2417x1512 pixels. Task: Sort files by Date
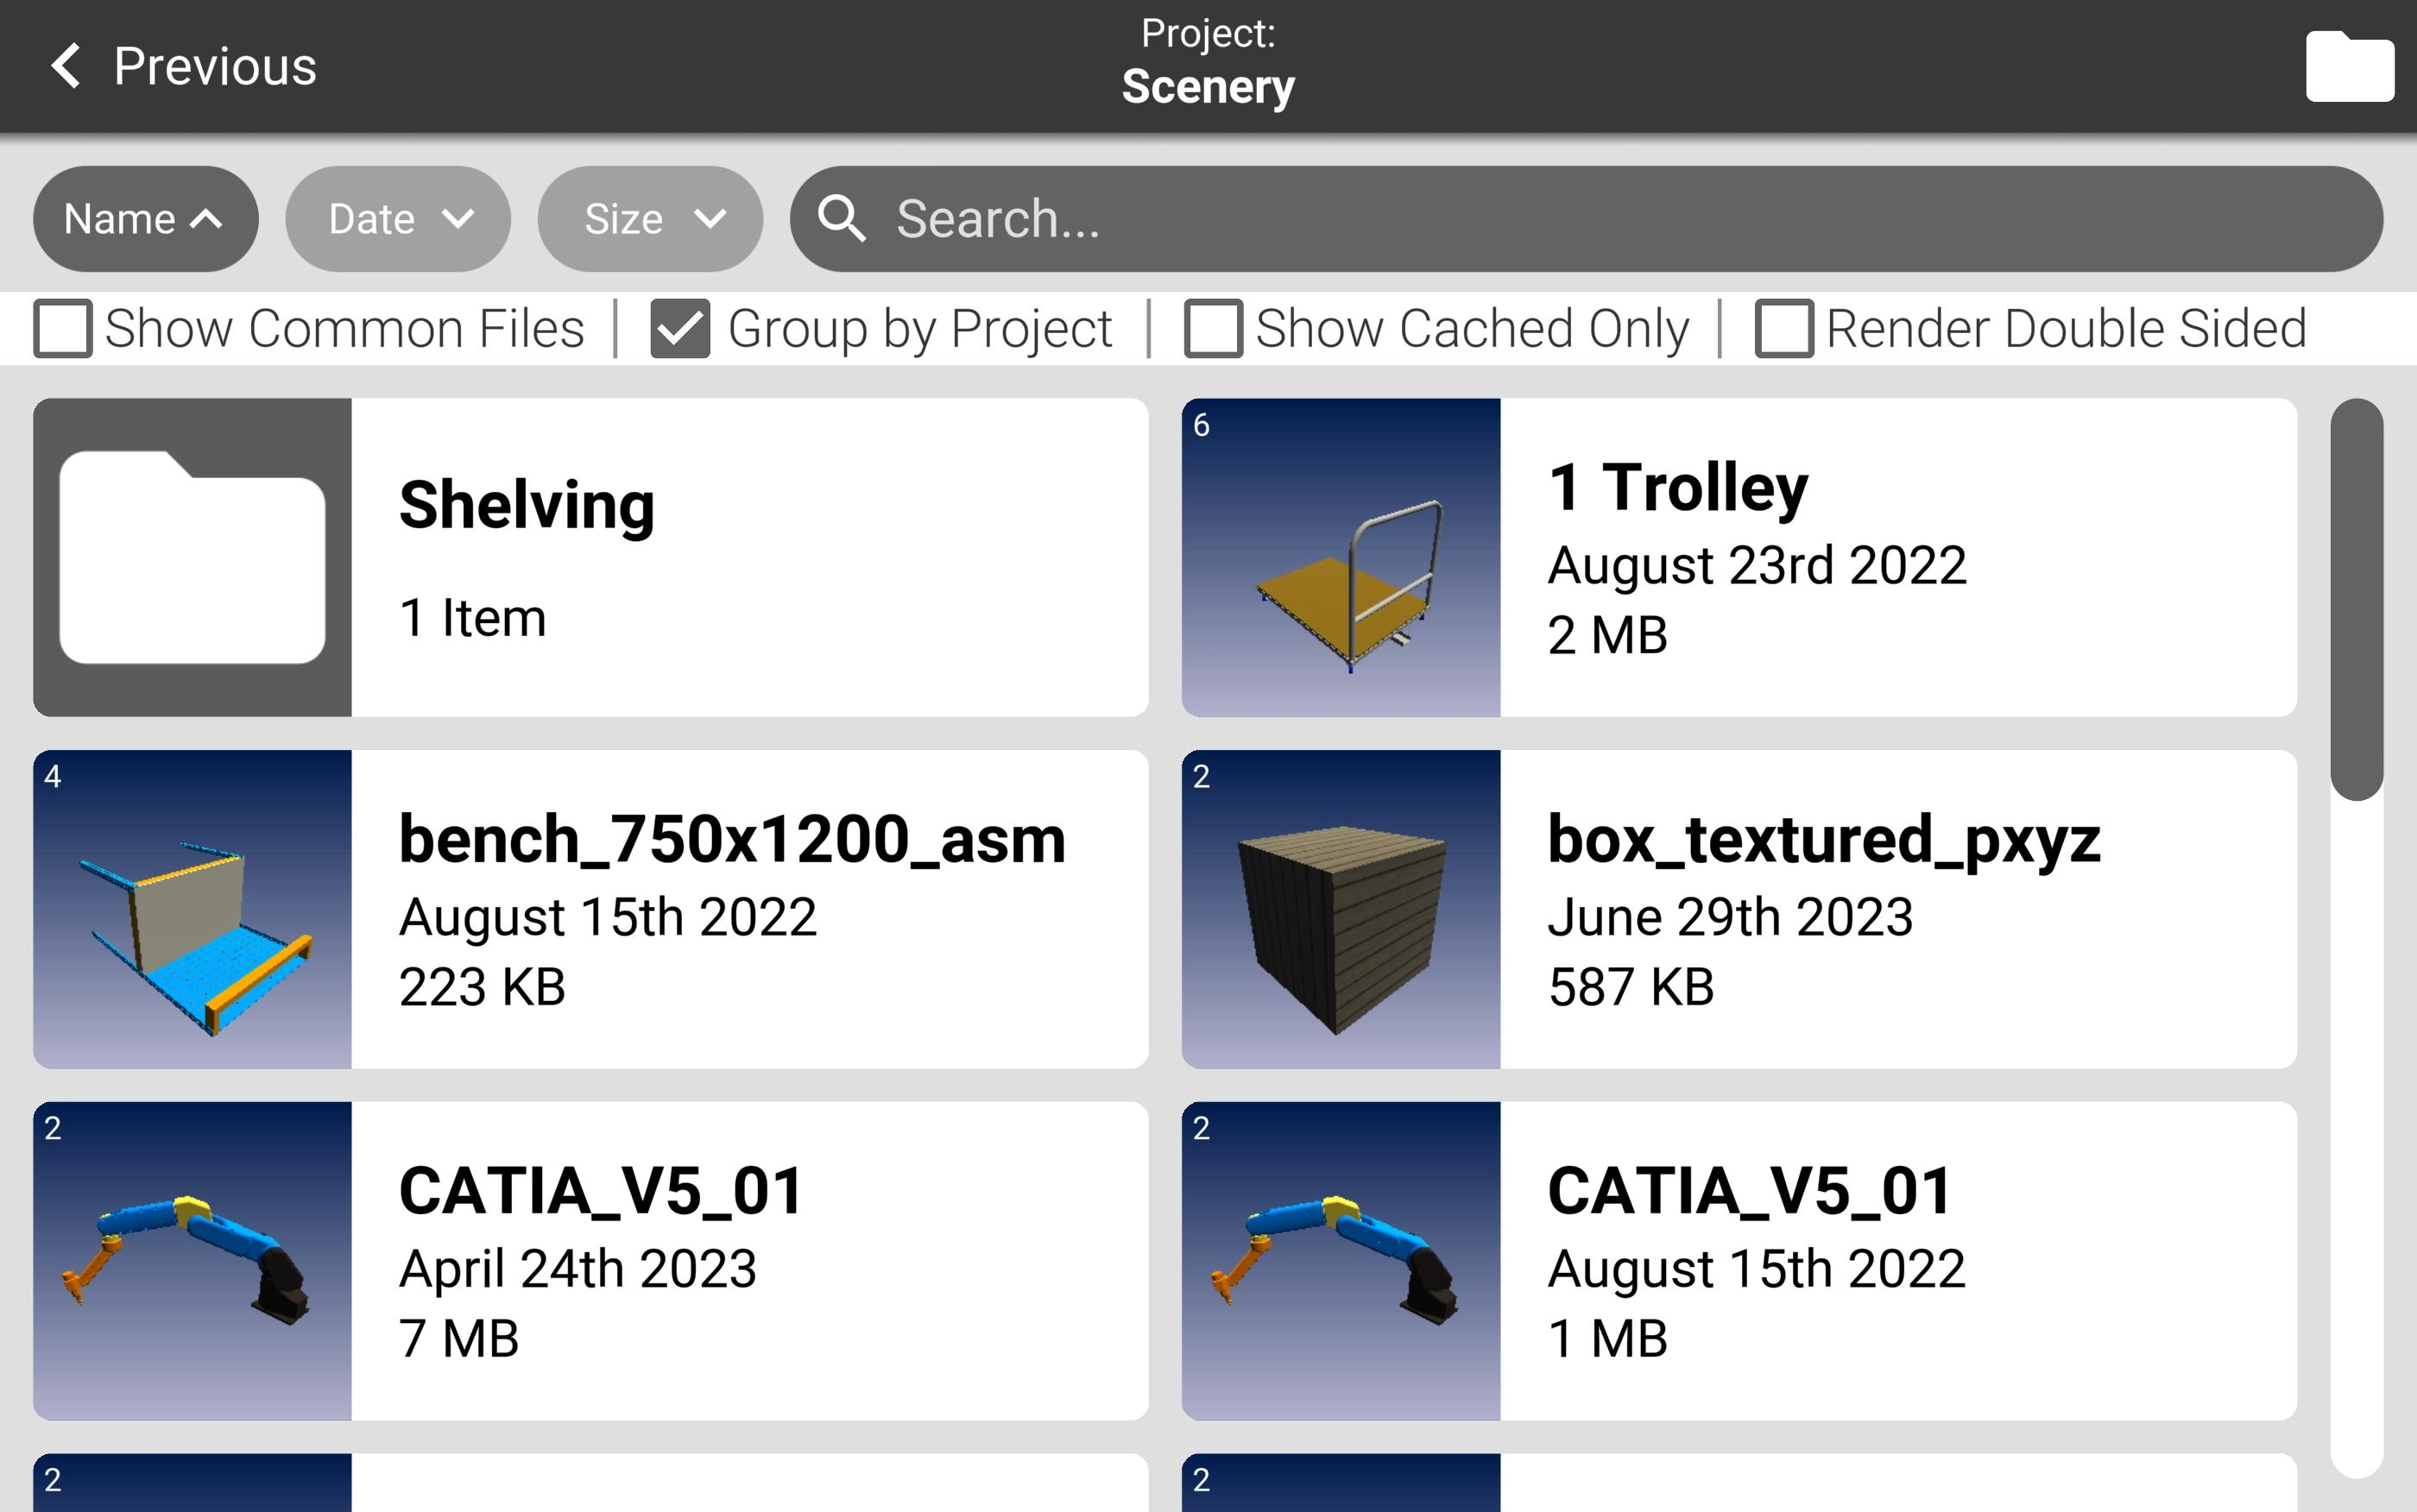tap(397, 219)
